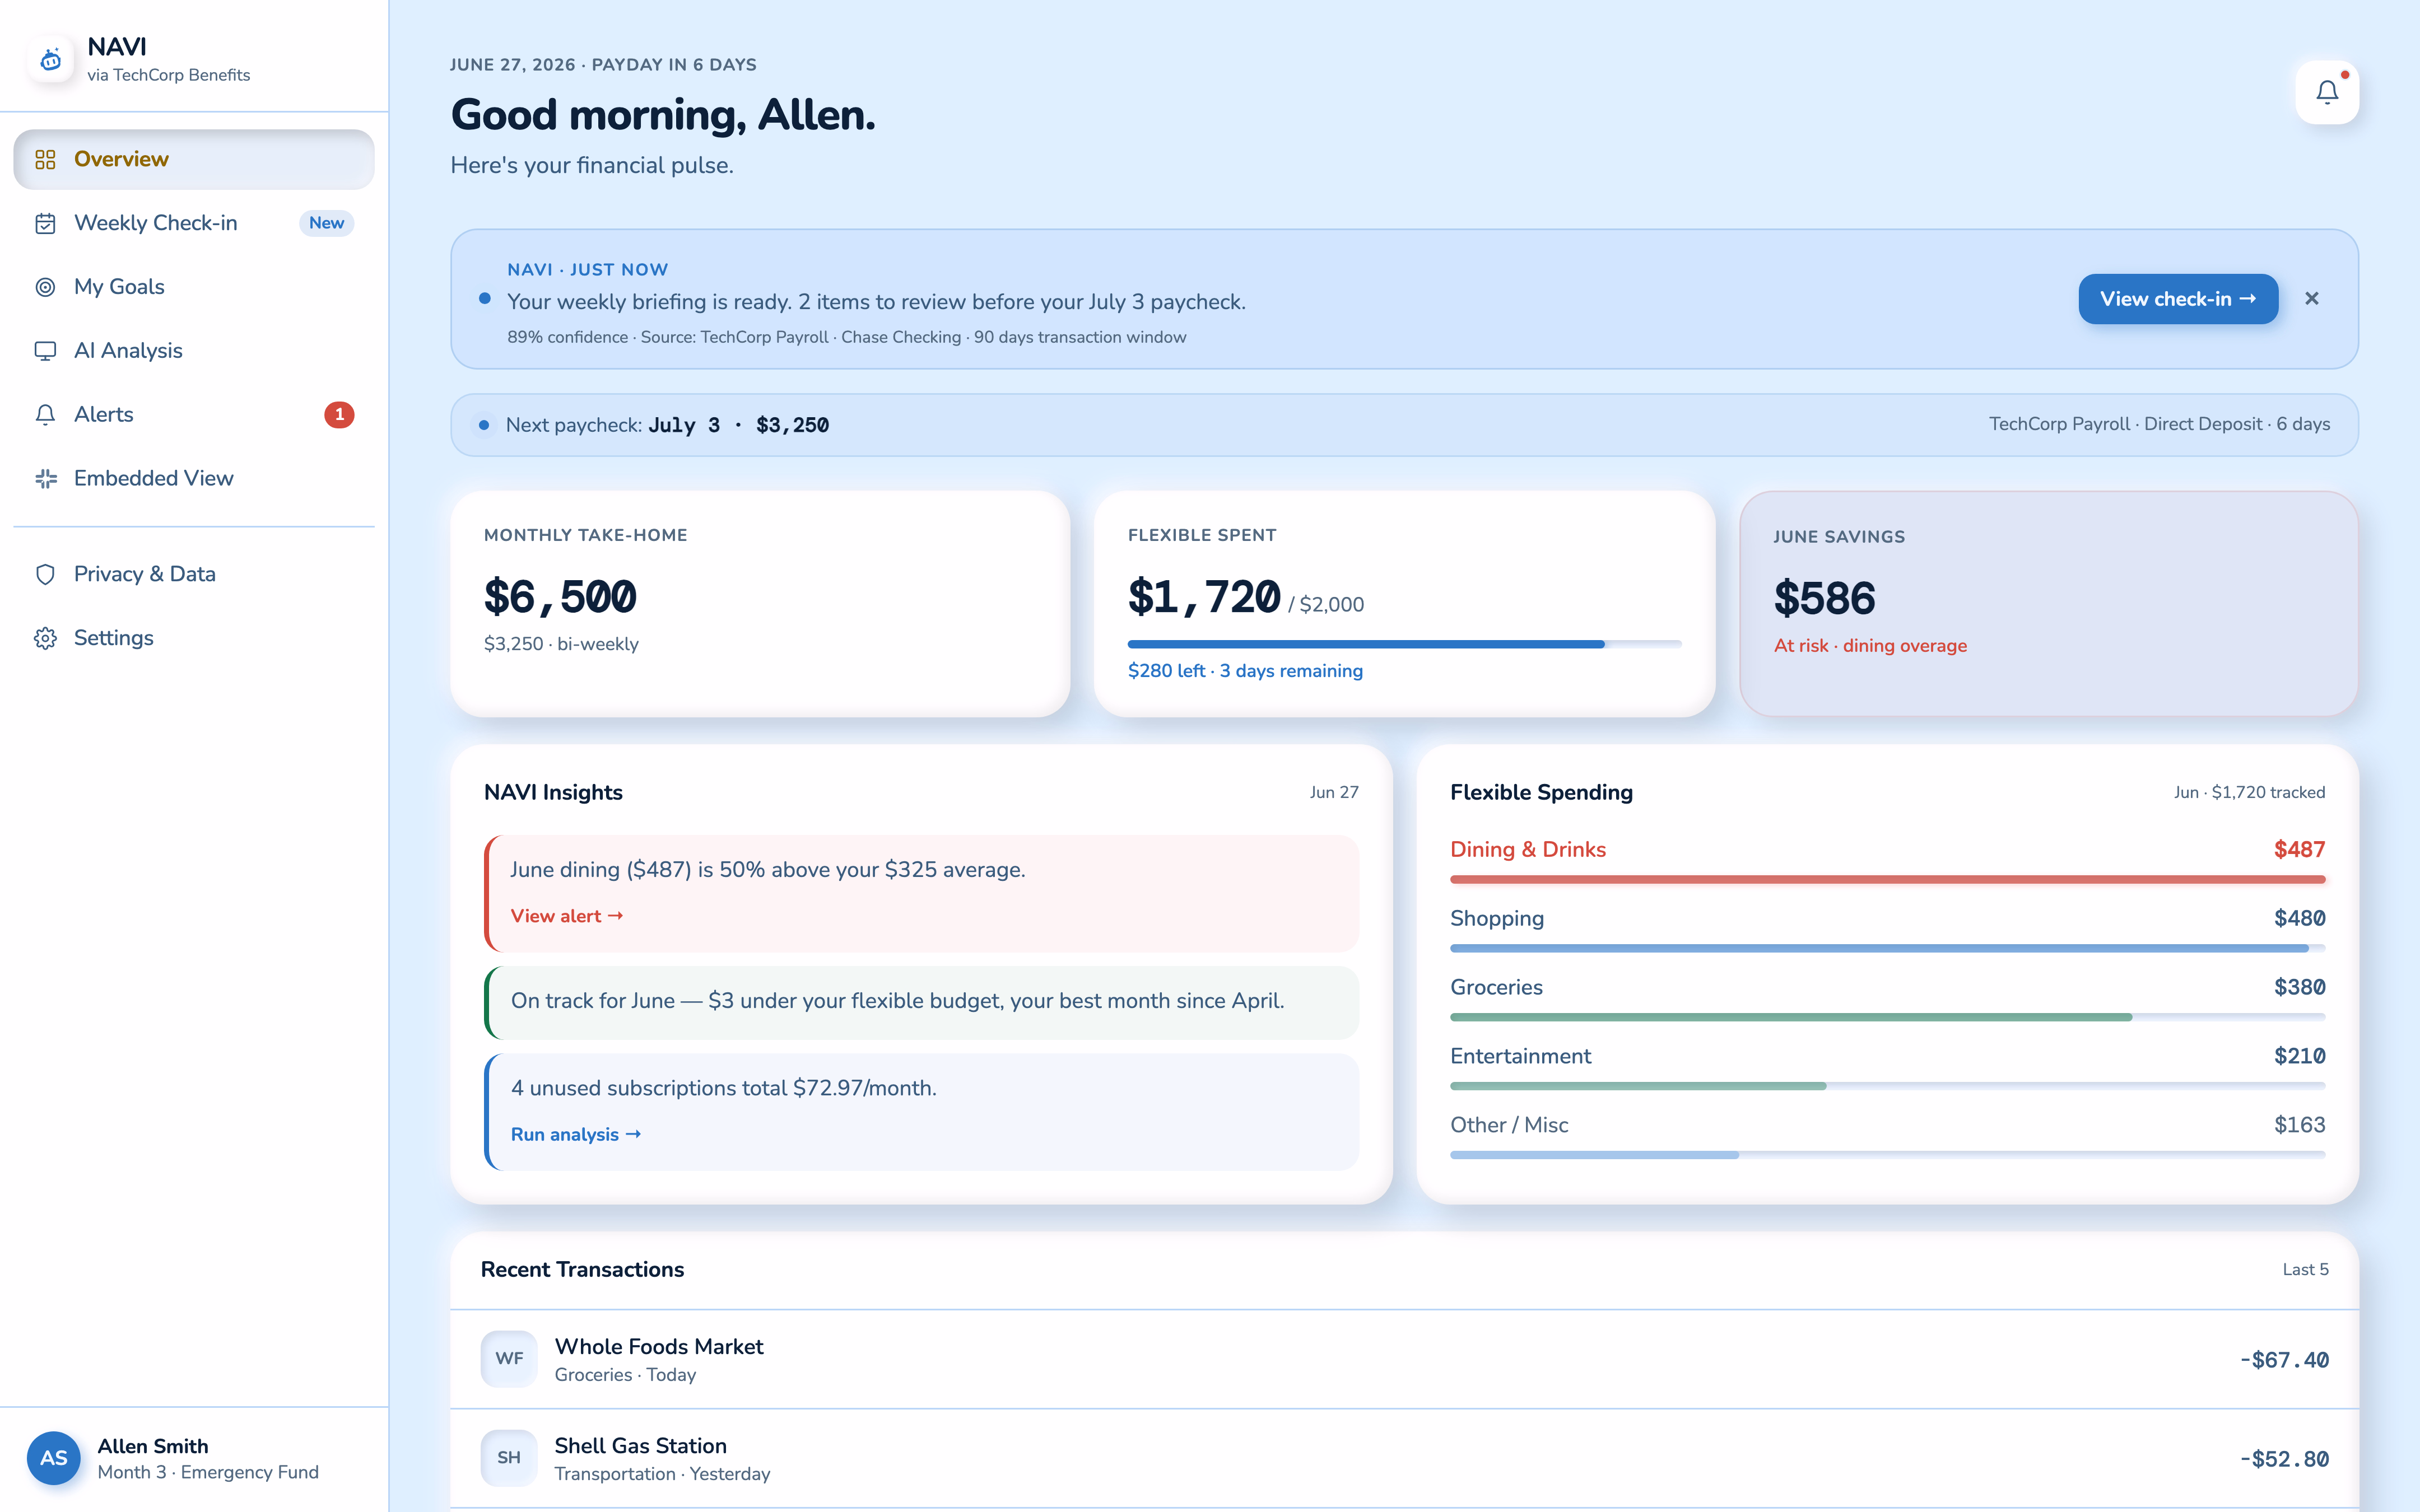2420x1512 pixels.
Task: Click the Overview grid icon
Action: click(45, 159)
